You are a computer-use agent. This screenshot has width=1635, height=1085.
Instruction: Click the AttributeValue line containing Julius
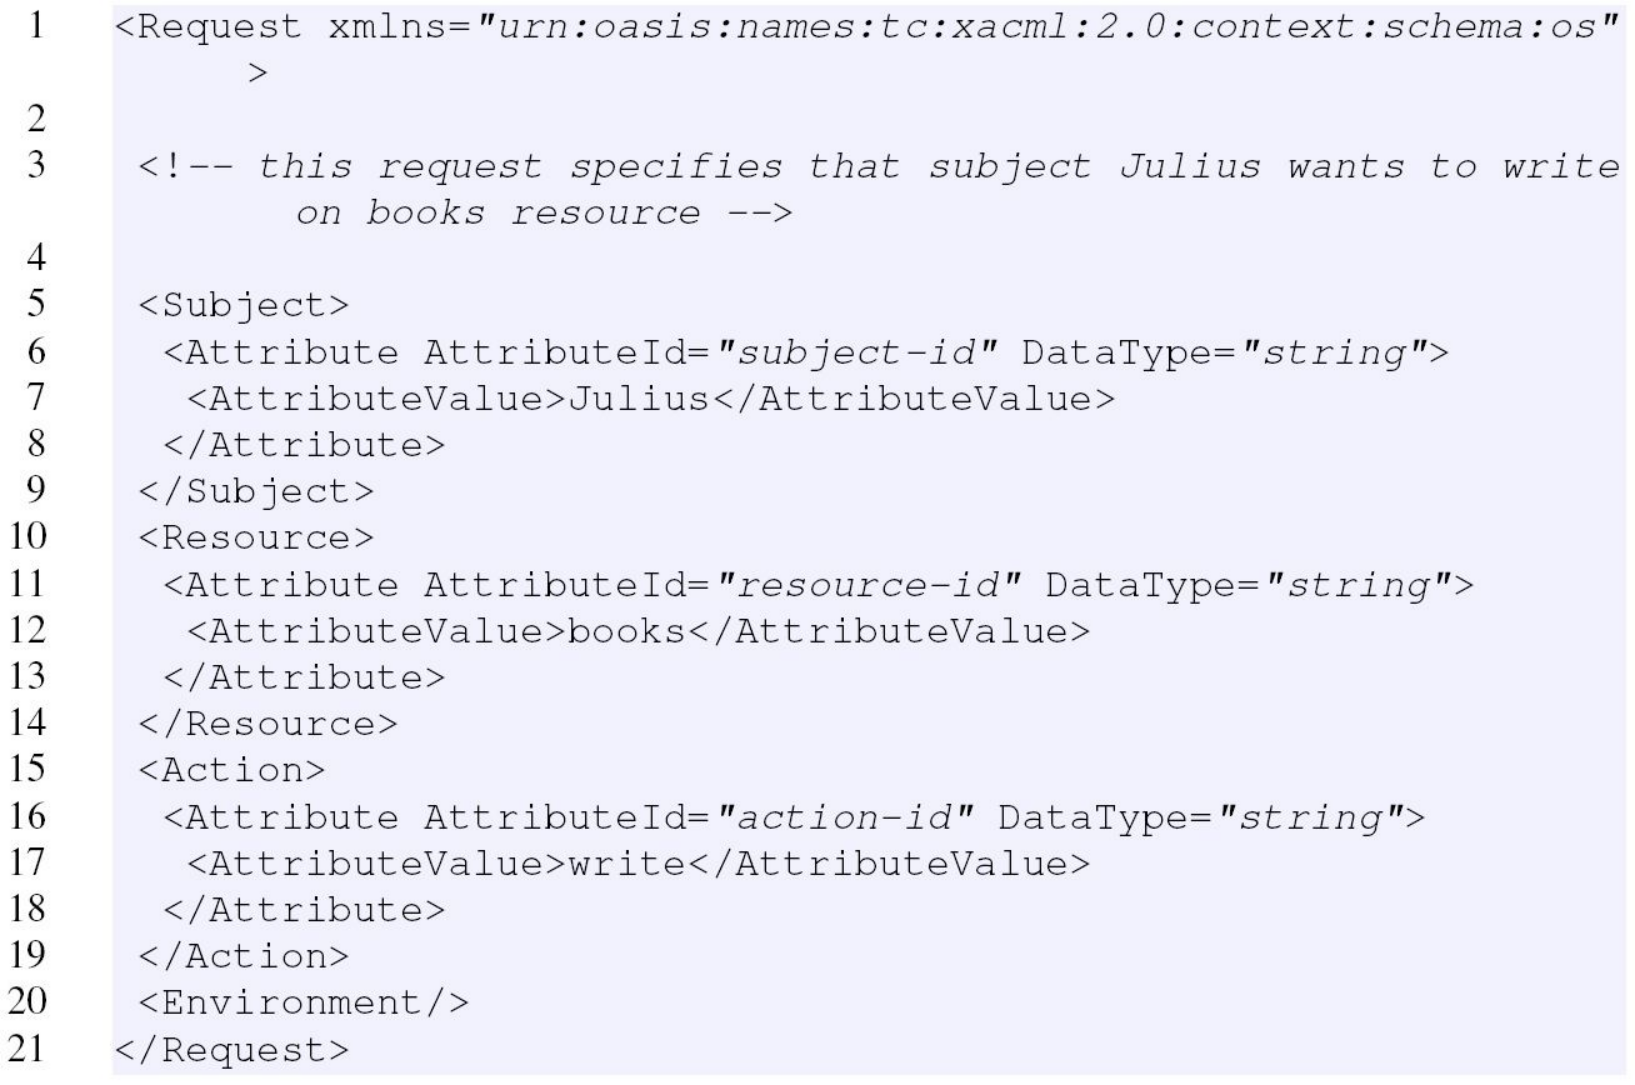tap(650, 398)
